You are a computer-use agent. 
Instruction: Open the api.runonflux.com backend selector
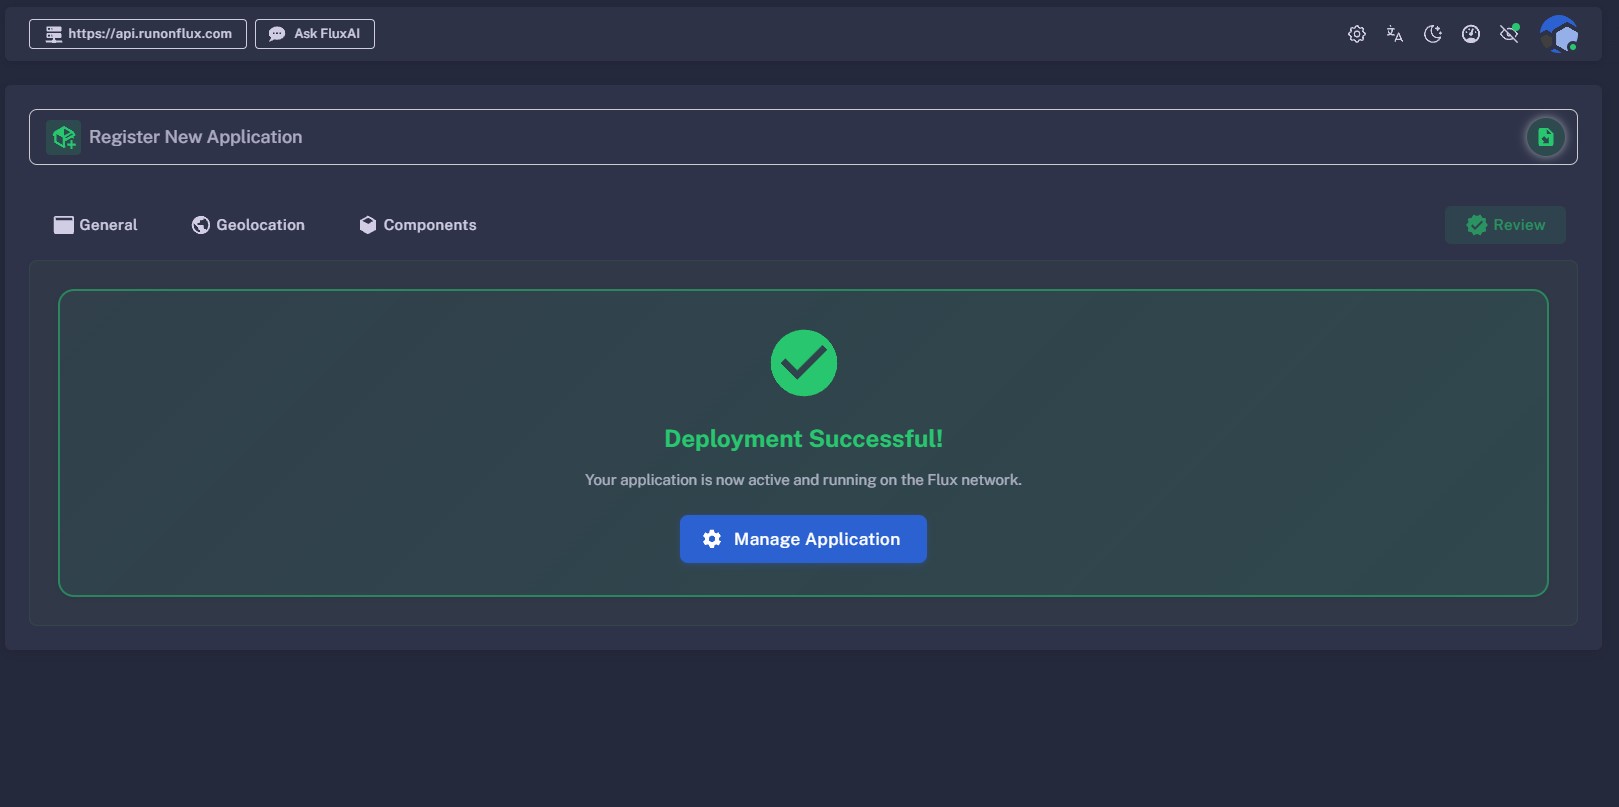point(138,34)
